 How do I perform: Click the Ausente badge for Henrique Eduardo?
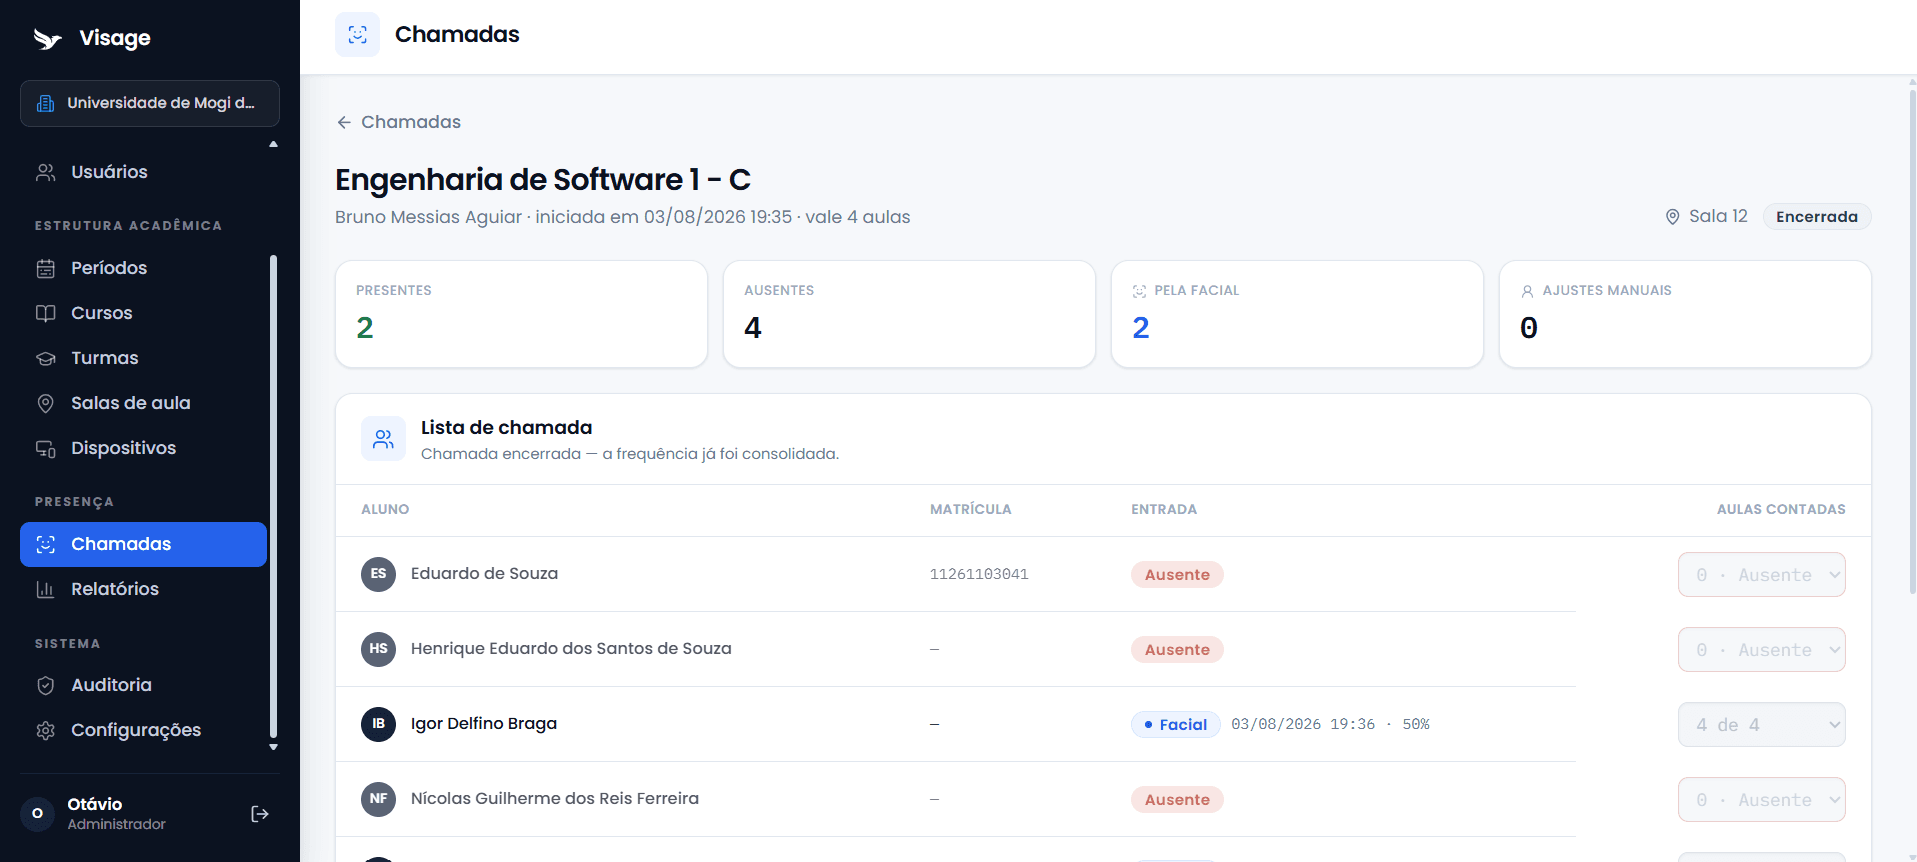(x=1177, y=650)
